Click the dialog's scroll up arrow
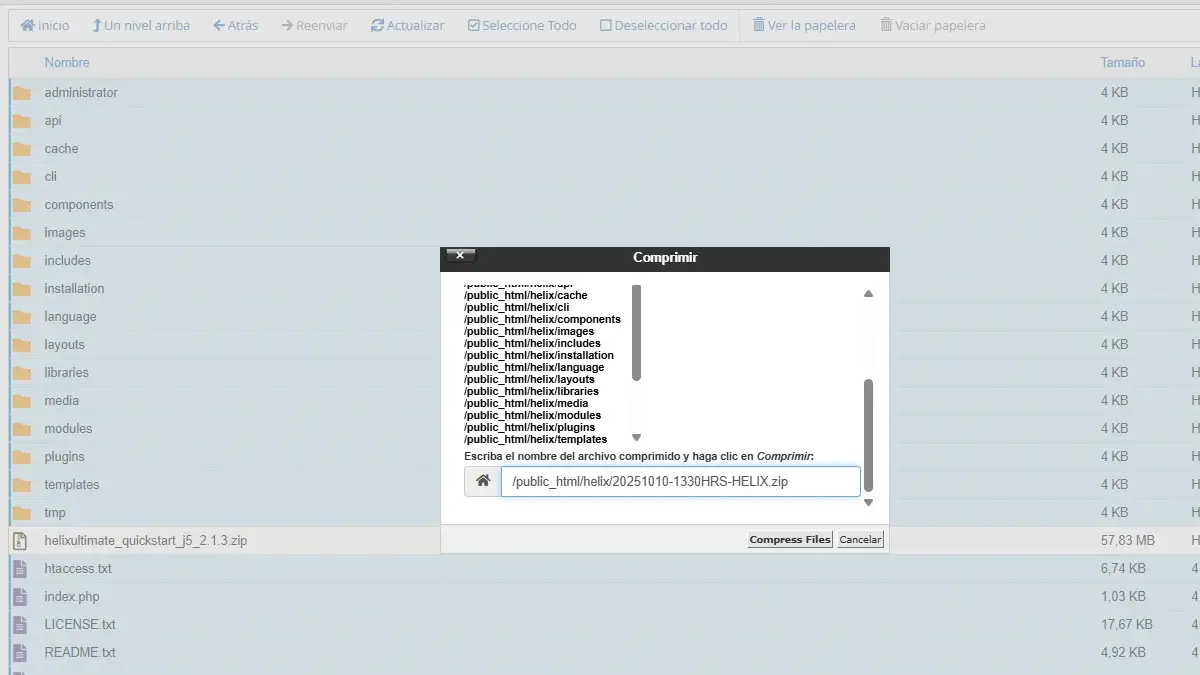 [868, 294]
